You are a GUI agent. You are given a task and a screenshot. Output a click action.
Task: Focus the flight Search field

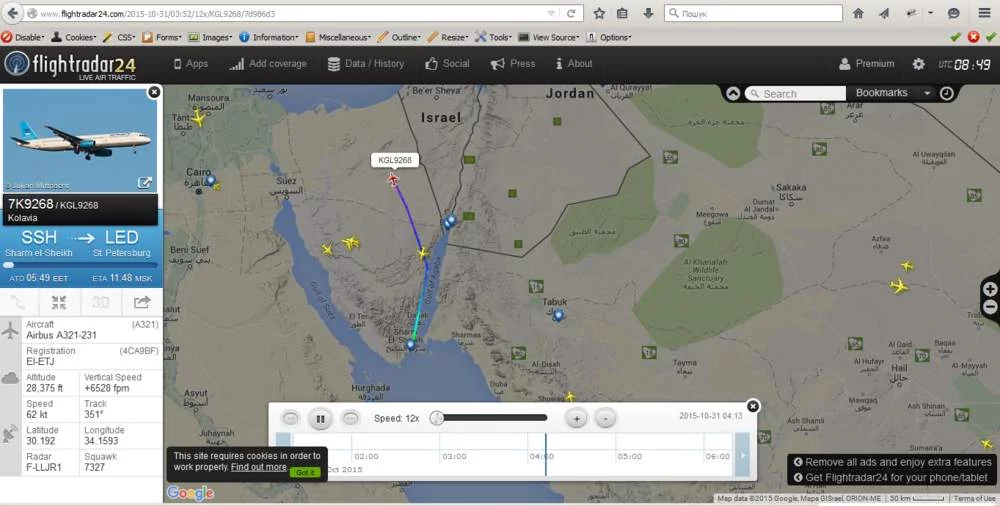[795, 94]
